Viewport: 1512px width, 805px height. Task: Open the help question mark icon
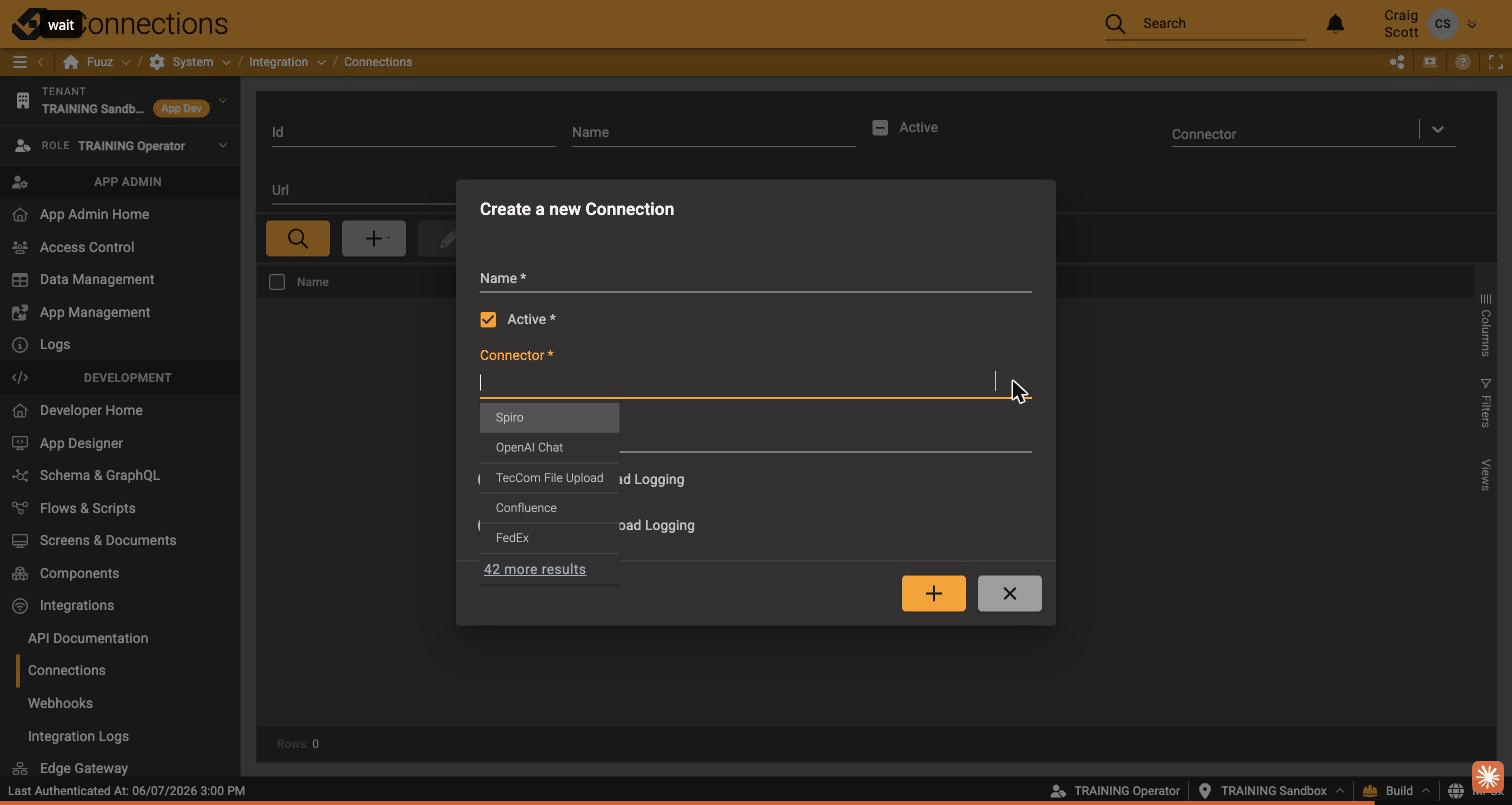1463,62
